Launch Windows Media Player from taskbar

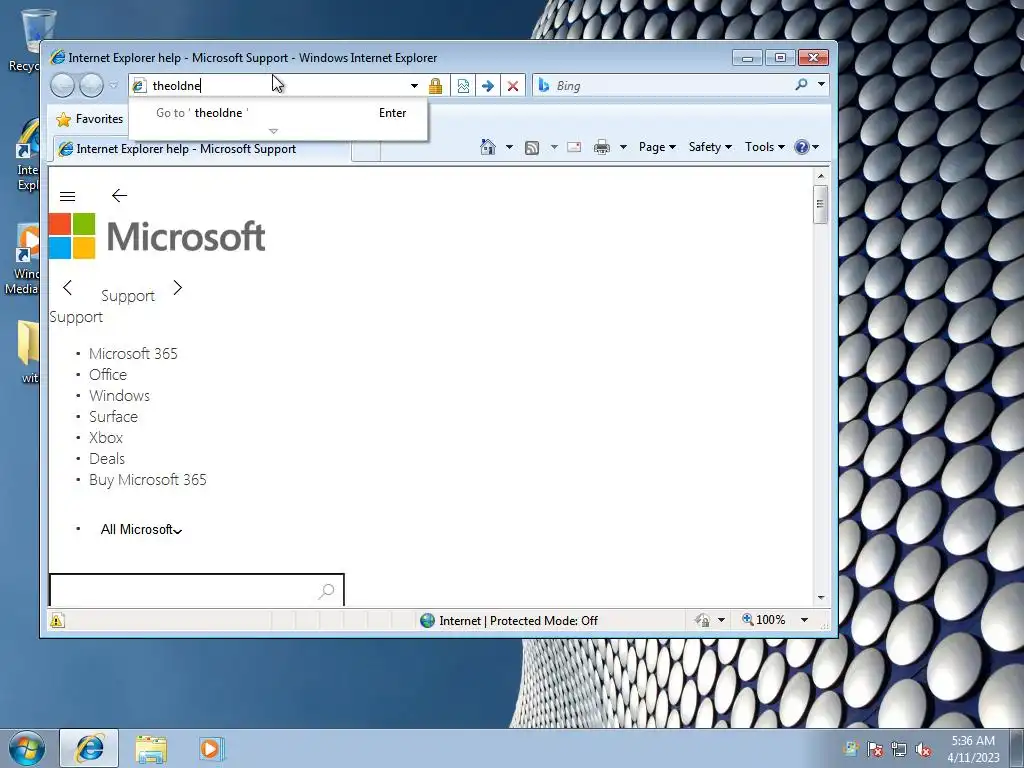pyautogui.click(x=211, y=749)
